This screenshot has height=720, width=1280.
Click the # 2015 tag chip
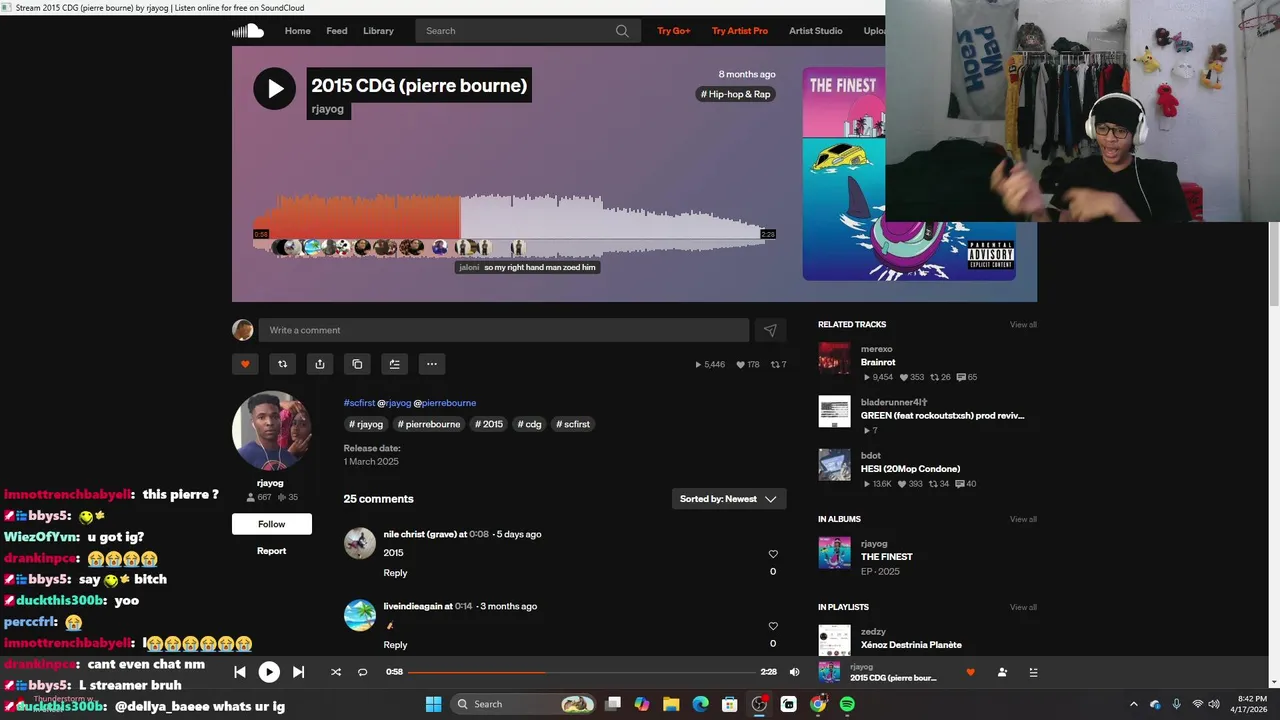point(489,424)
